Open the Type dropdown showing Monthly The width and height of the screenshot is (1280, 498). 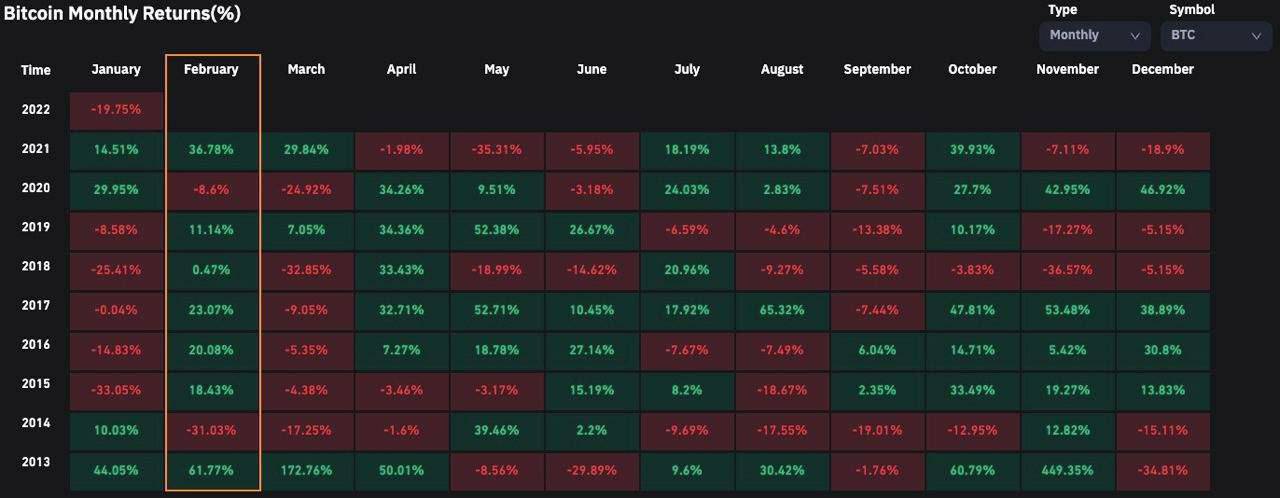[1094, 35]
